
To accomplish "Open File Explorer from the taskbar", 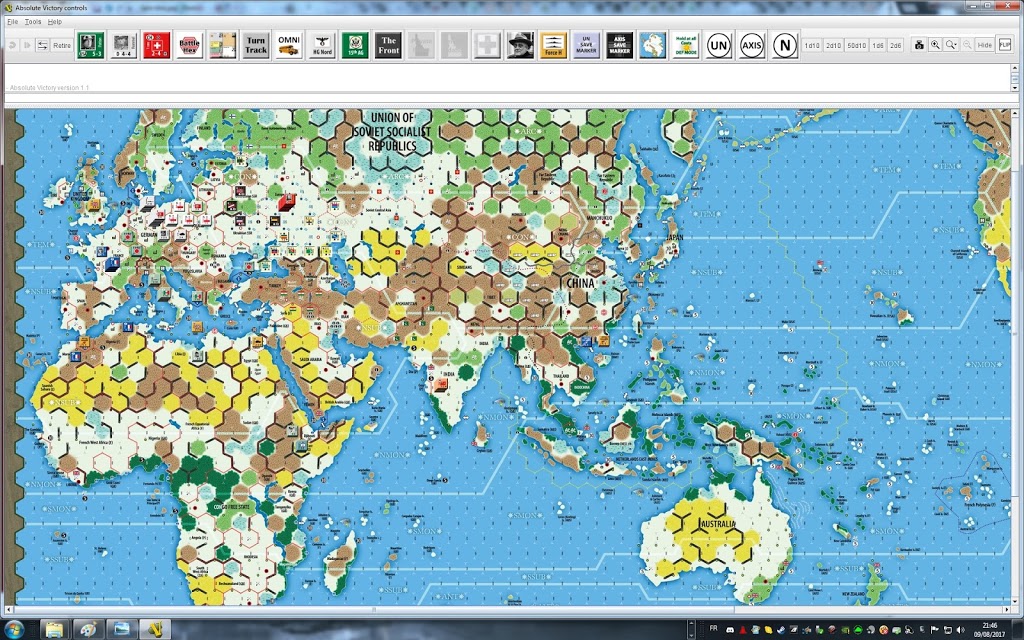I will coord(55,630).
